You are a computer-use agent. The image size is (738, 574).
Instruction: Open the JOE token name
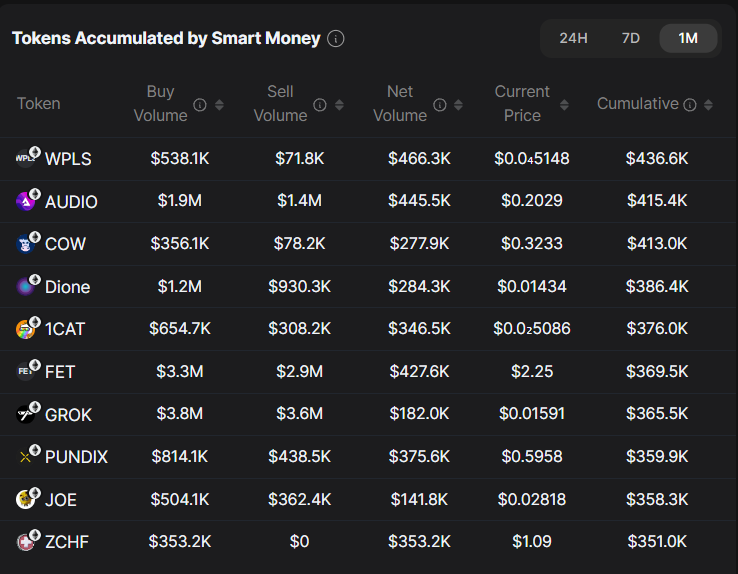61,500
